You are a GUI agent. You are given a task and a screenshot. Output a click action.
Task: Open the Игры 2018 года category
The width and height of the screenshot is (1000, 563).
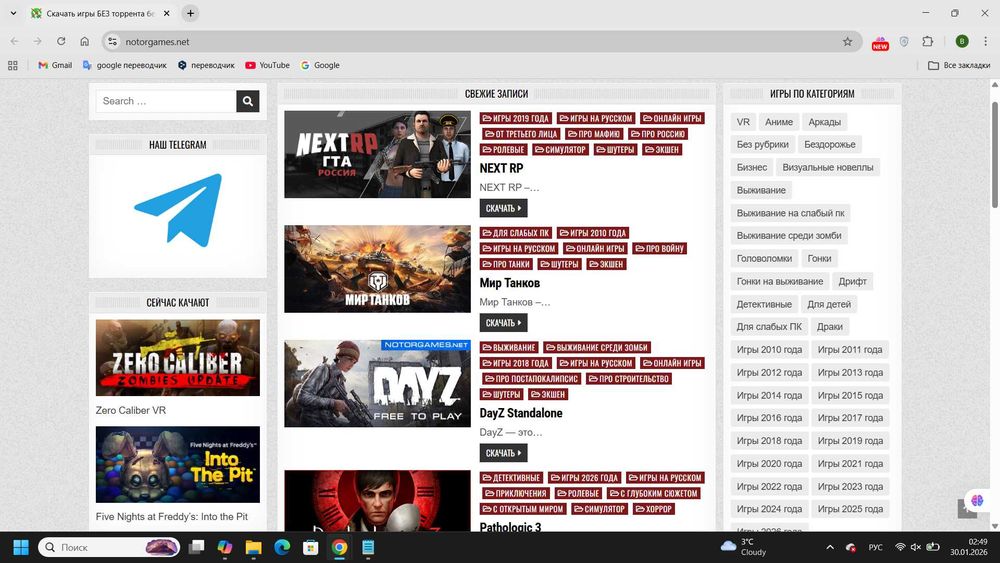pos(769,441)
